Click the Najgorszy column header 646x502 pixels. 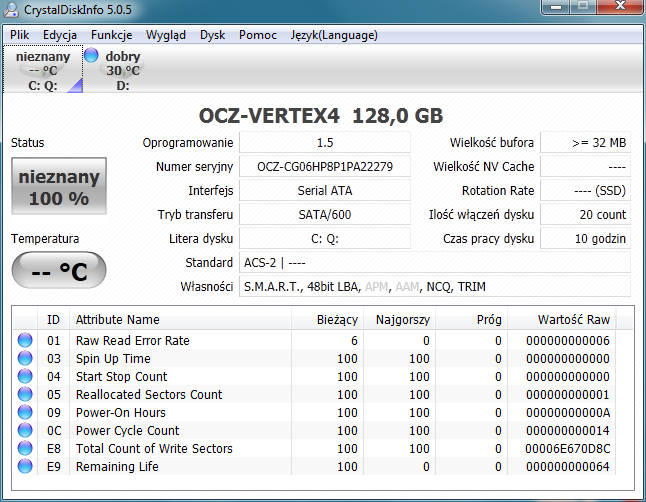pos(399,319)
